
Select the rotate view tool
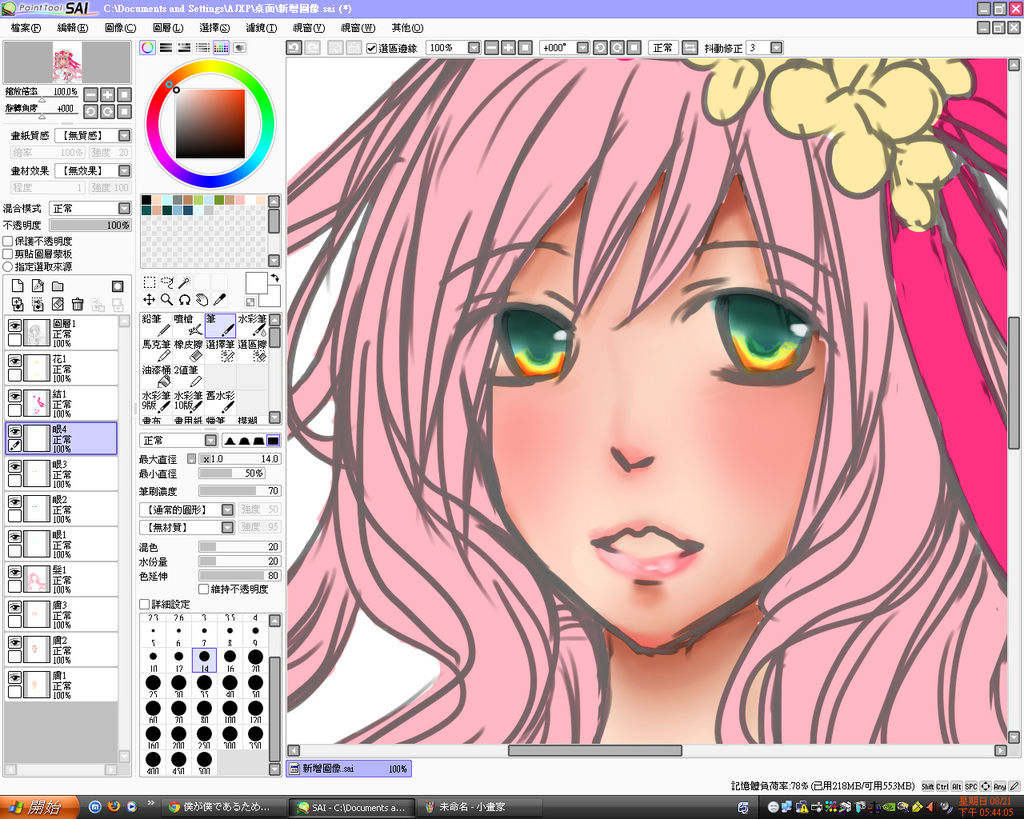click(185, 300)
